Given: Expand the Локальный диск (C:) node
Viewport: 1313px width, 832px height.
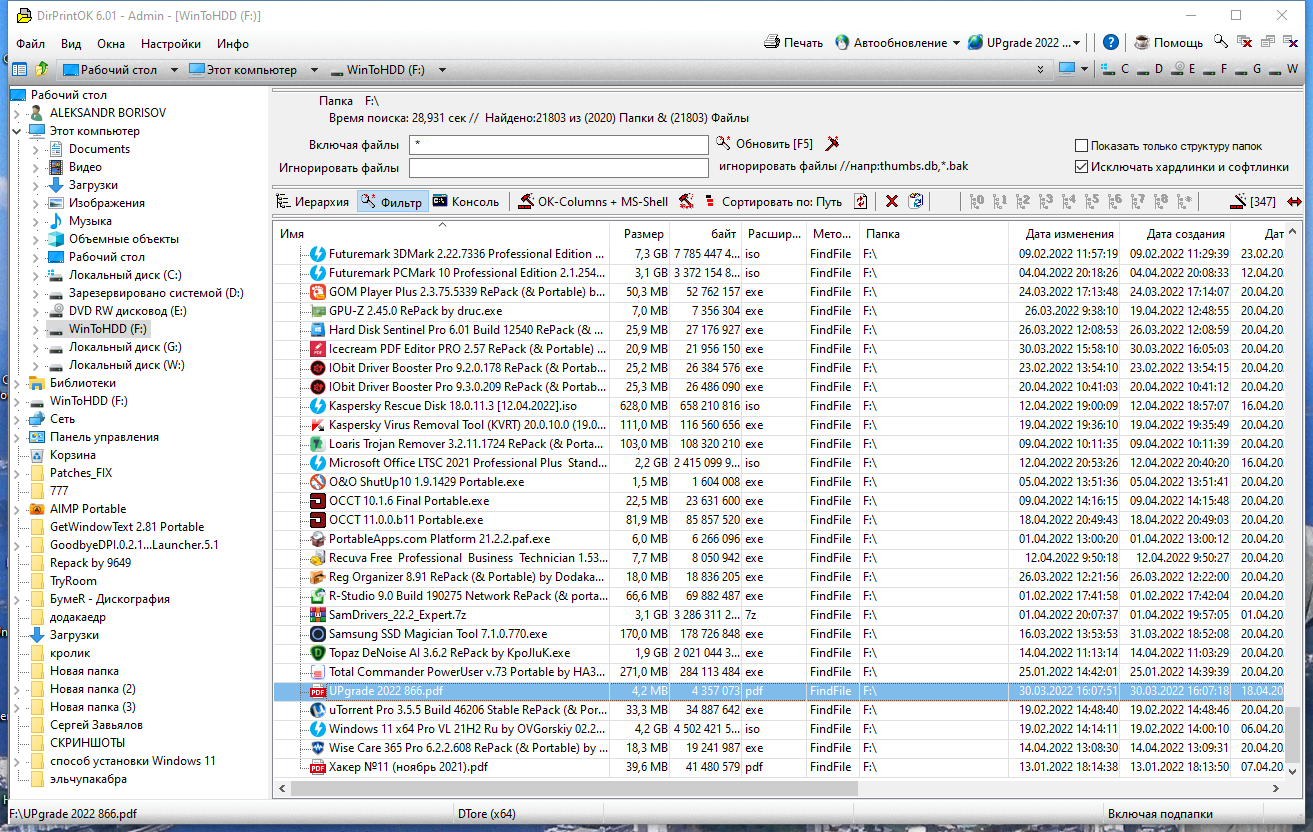Looking at the screenshot, I should point(35,275).
